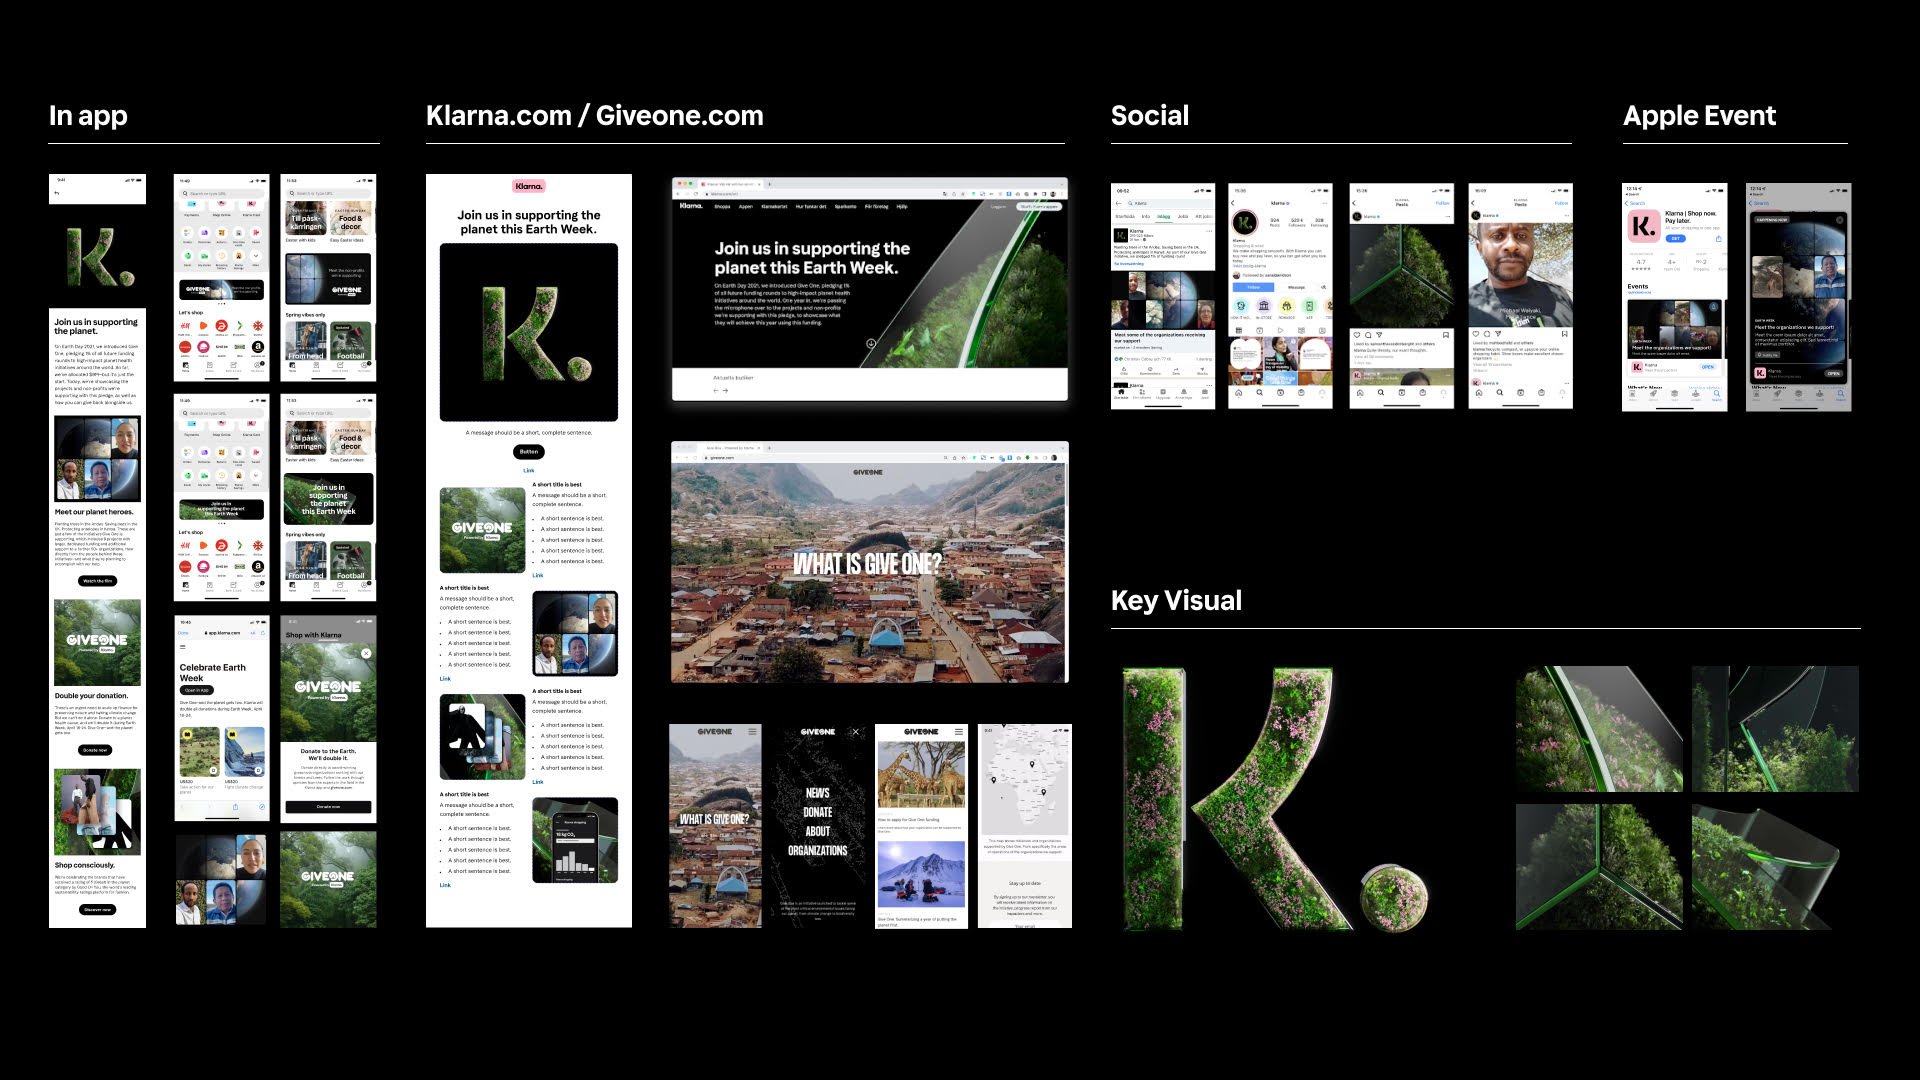Viewport: 1920px width, 1080px height.
Task: Tap the bookmark icon under the foliage Instagram post
Action: (x=1446, y=335)
